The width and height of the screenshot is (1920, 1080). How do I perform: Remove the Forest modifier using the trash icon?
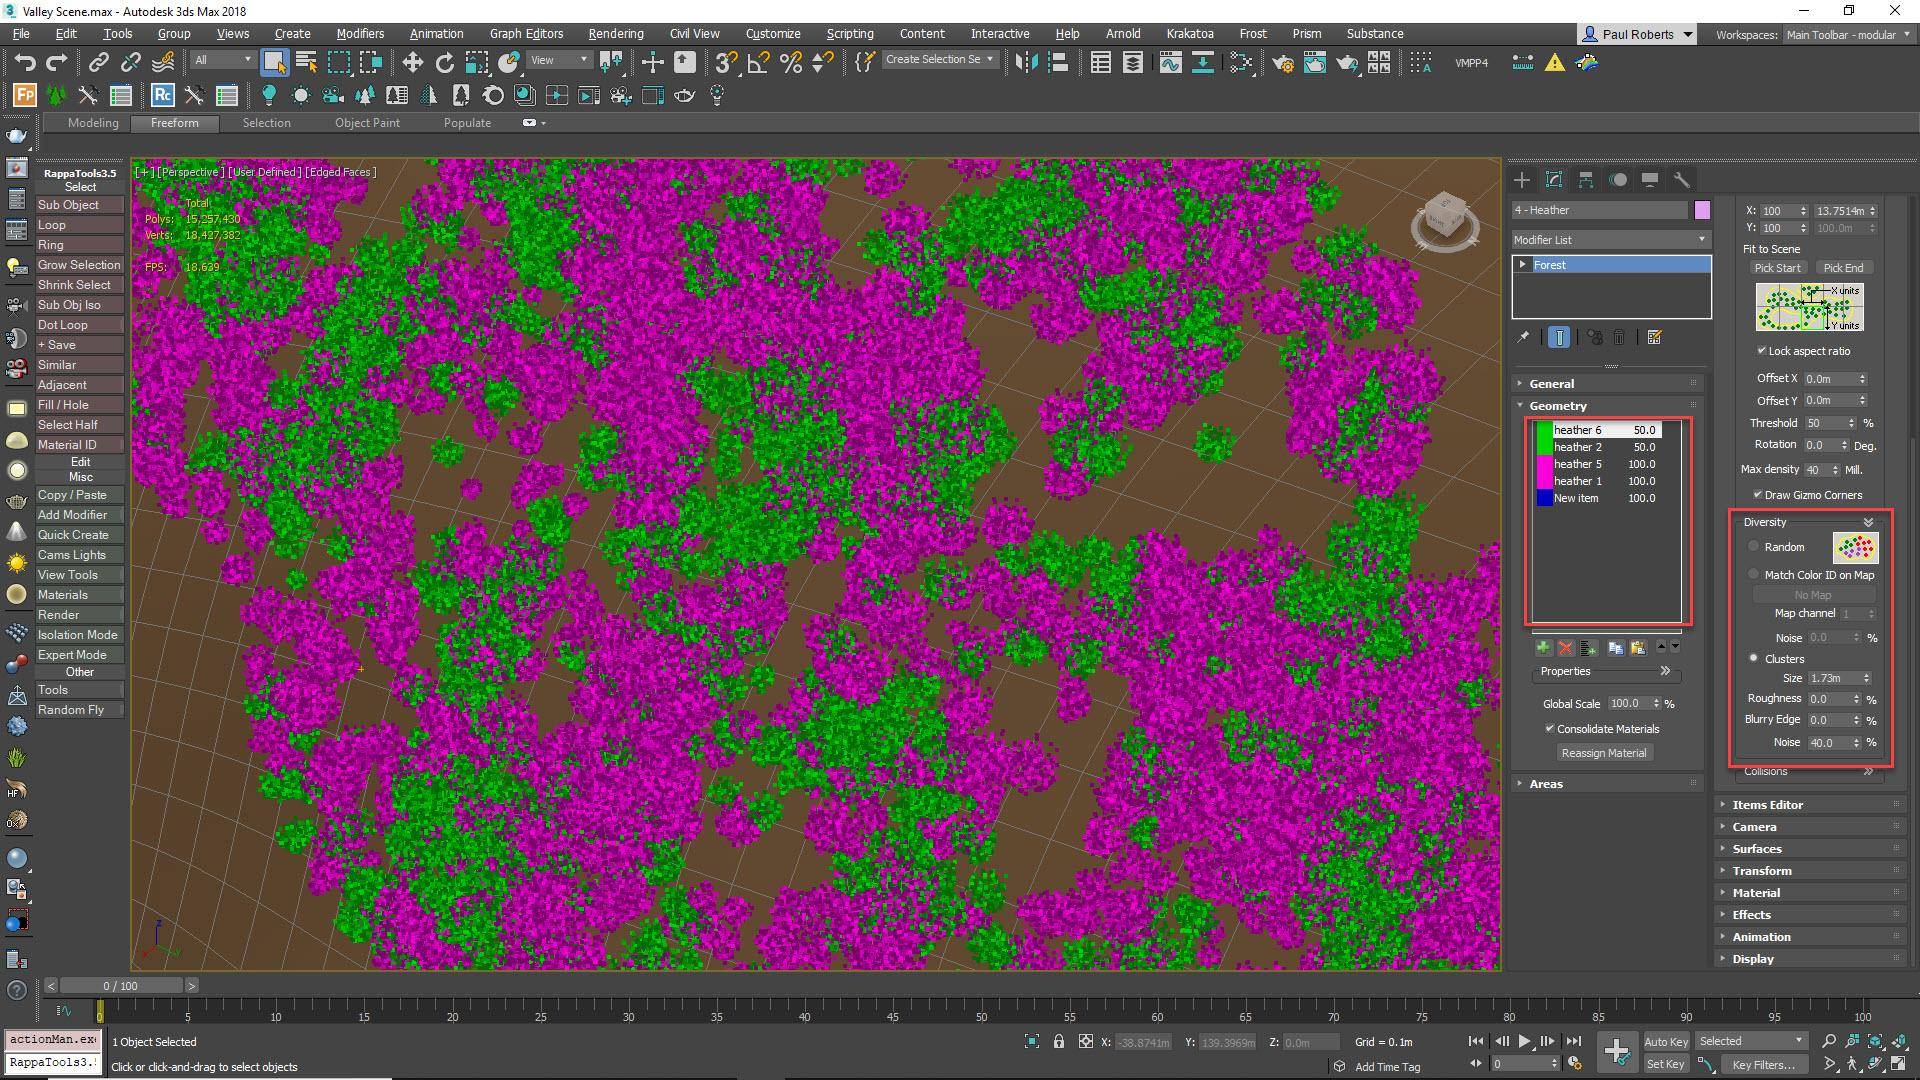pos(1620,337)
